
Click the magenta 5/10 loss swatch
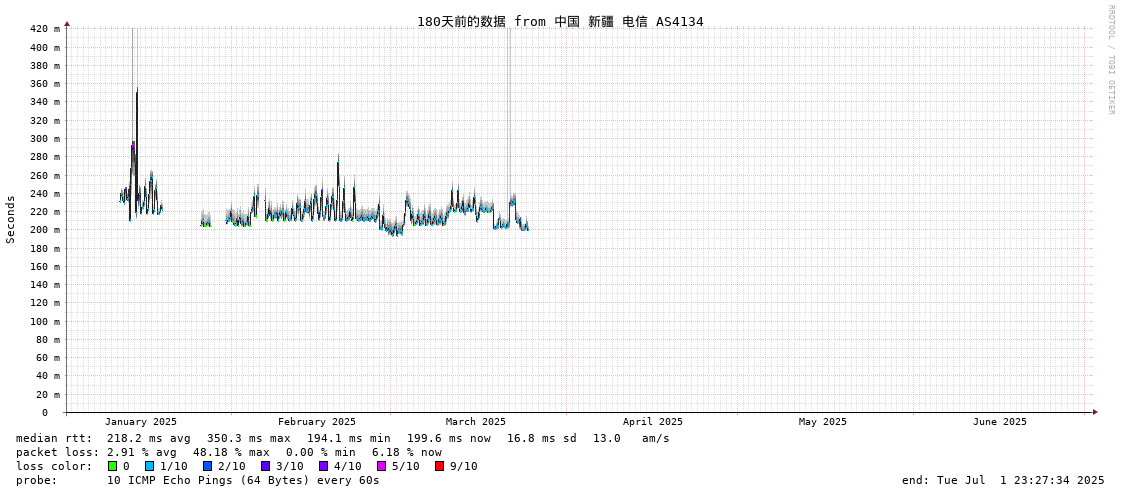click(x=382, y=466)
